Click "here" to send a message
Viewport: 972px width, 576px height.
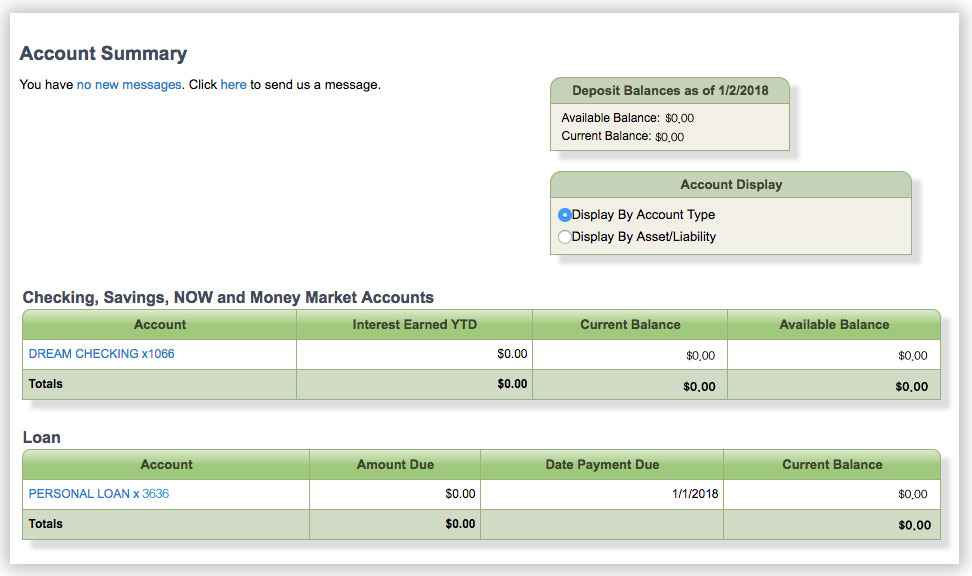233,85
